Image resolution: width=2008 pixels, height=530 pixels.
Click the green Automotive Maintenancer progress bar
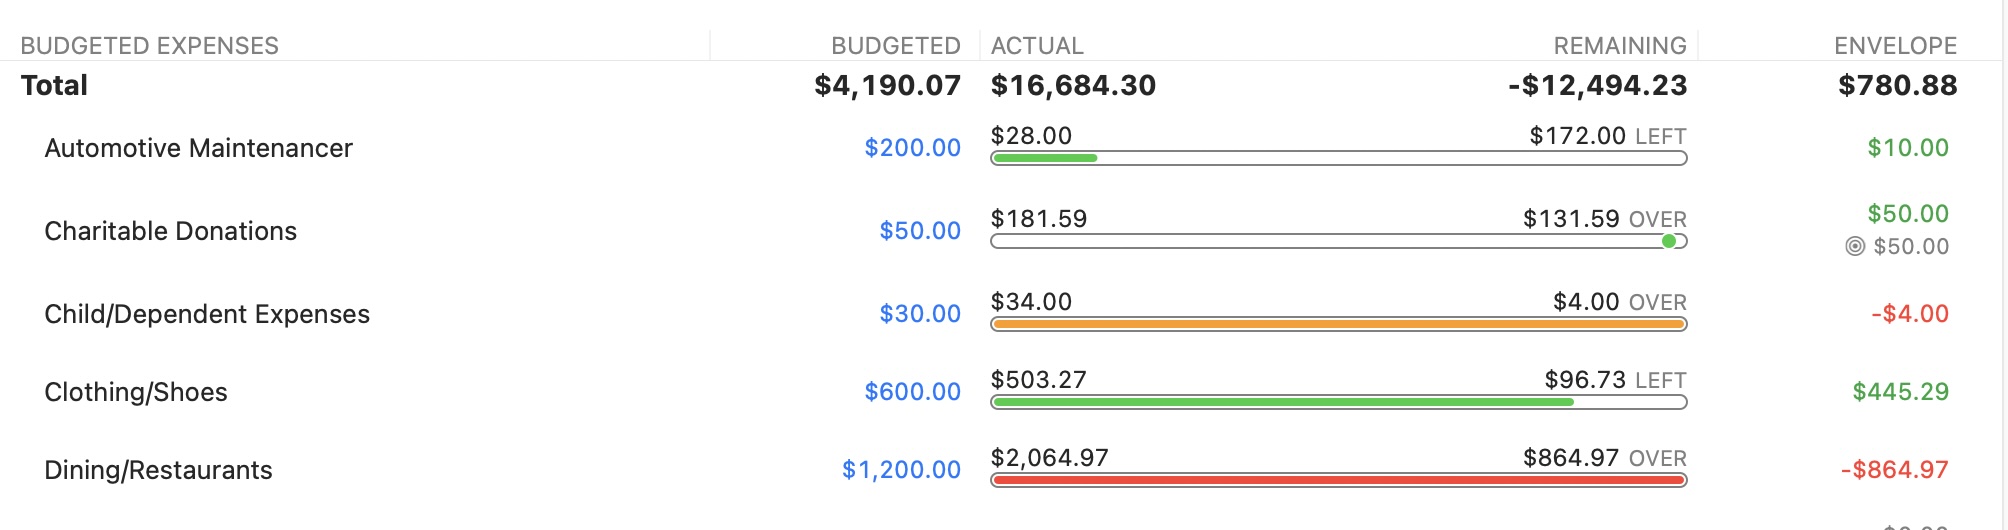pyautogui.click(x=1044, y=158)
